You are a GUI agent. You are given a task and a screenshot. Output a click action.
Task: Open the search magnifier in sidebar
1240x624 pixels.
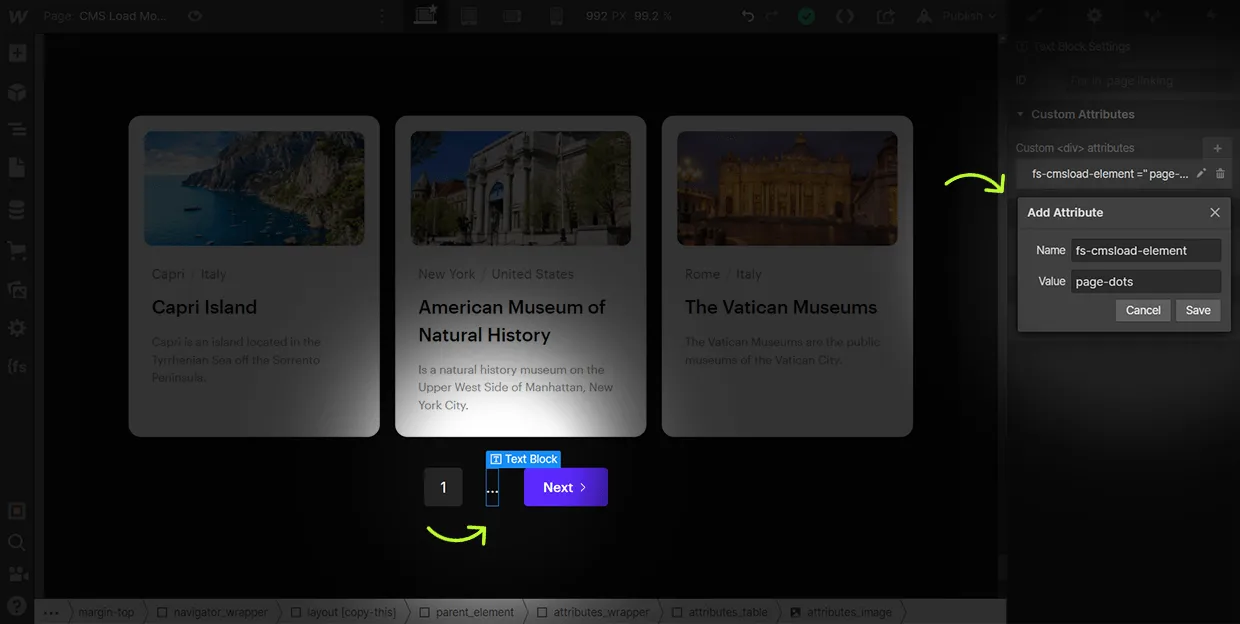[x=17, y=542]
